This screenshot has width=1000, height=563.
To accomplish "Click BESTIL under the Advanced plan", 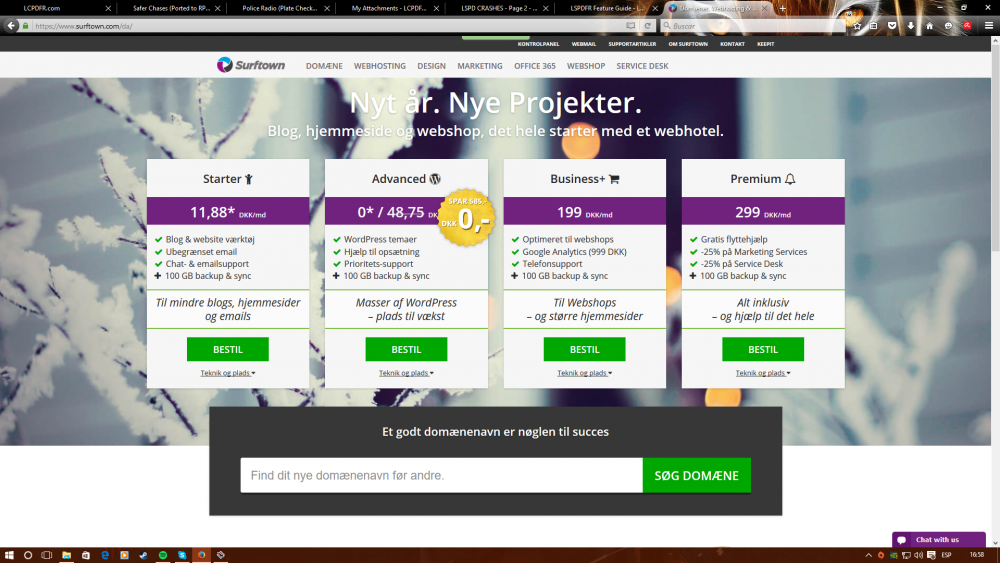I will click(406, 349).
